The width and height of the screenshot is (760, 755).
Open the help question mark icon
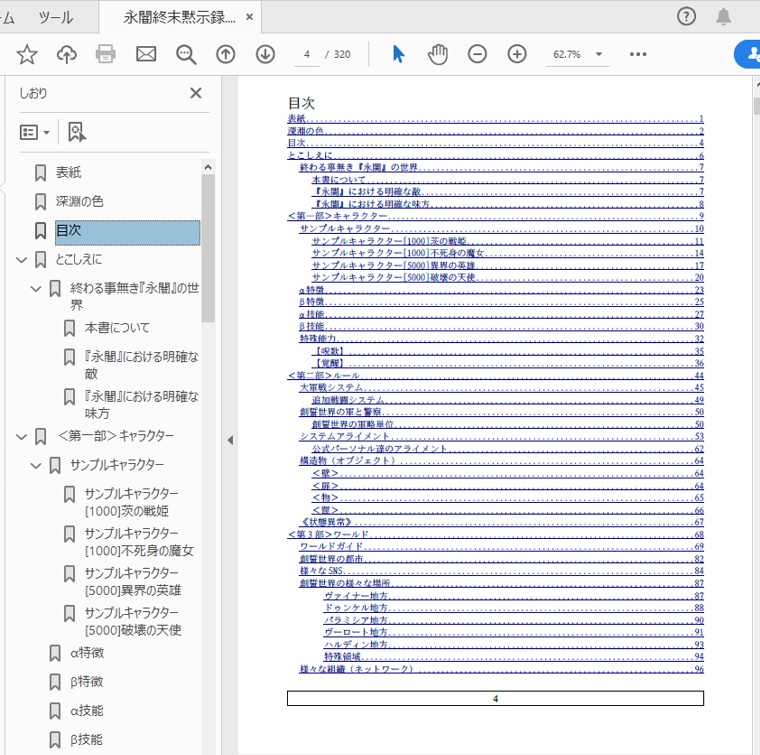(x=686, y=16)
